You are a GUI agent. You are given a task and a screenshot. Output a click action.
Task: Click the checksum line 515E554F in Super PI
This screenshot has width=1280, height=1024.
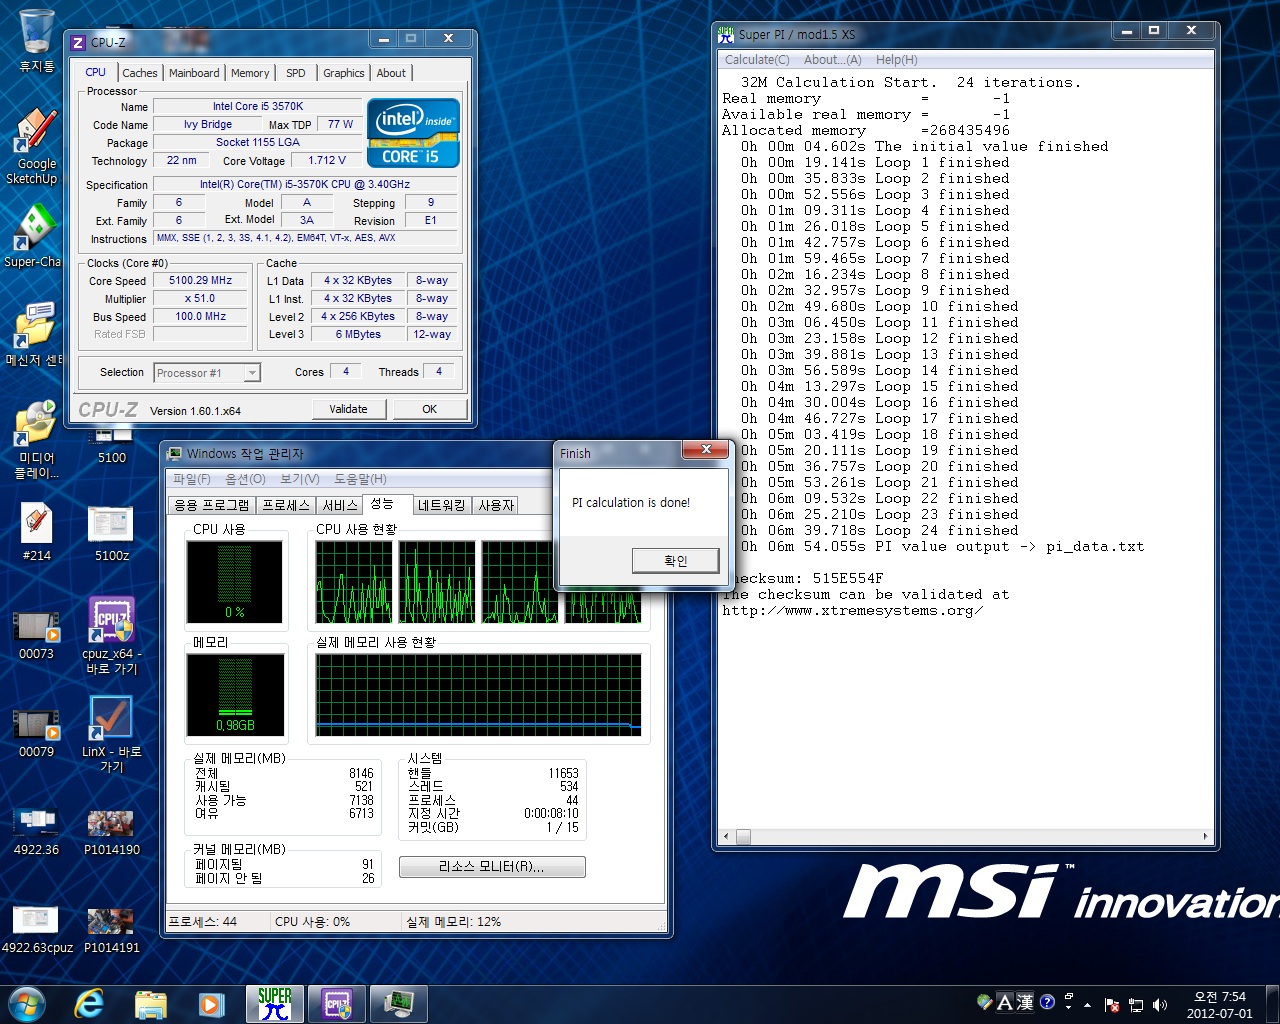pyautogui.click(x=803, y=579)
